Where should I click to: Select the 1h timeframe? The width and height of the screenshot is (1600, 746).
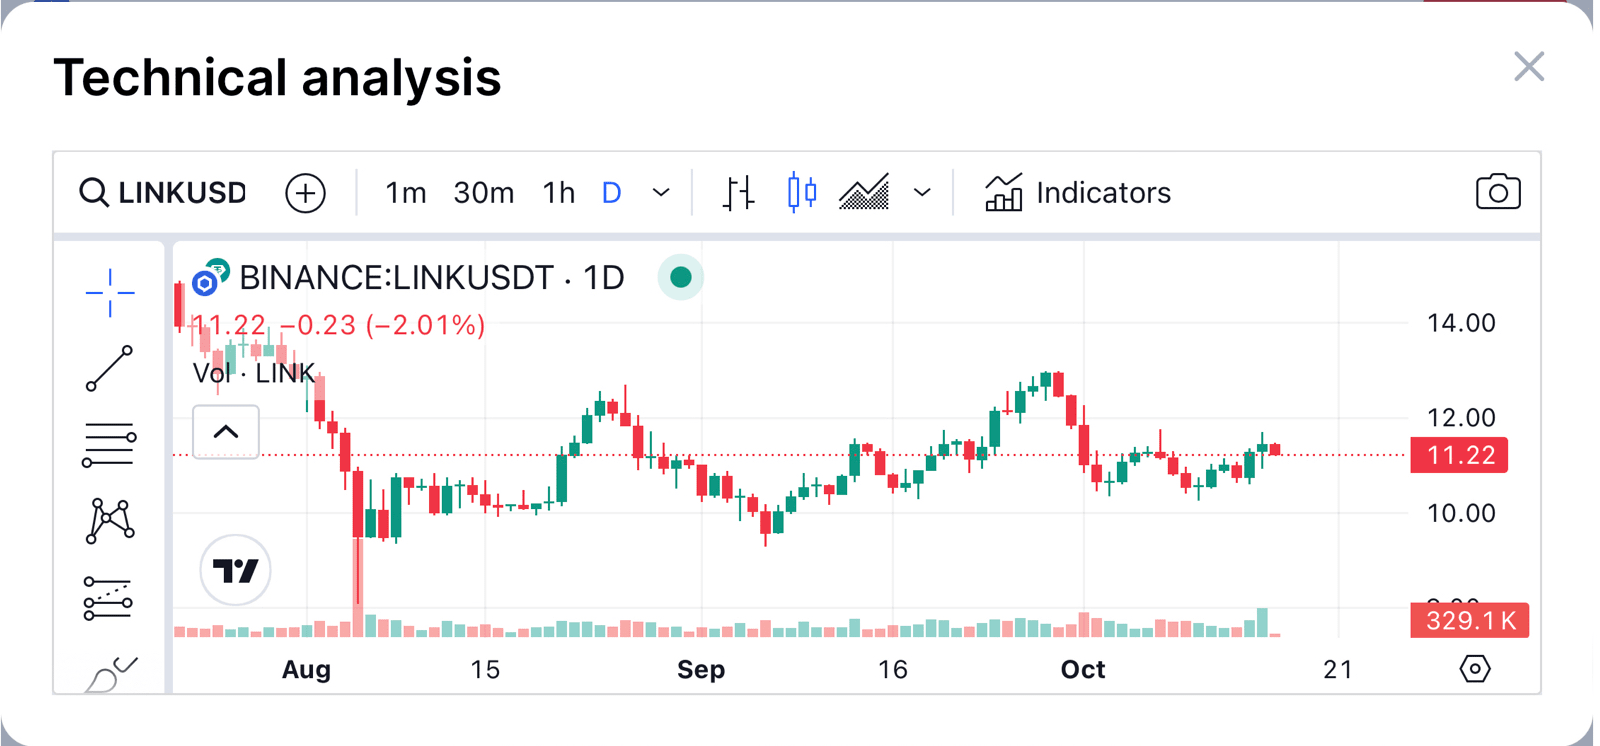559,193
